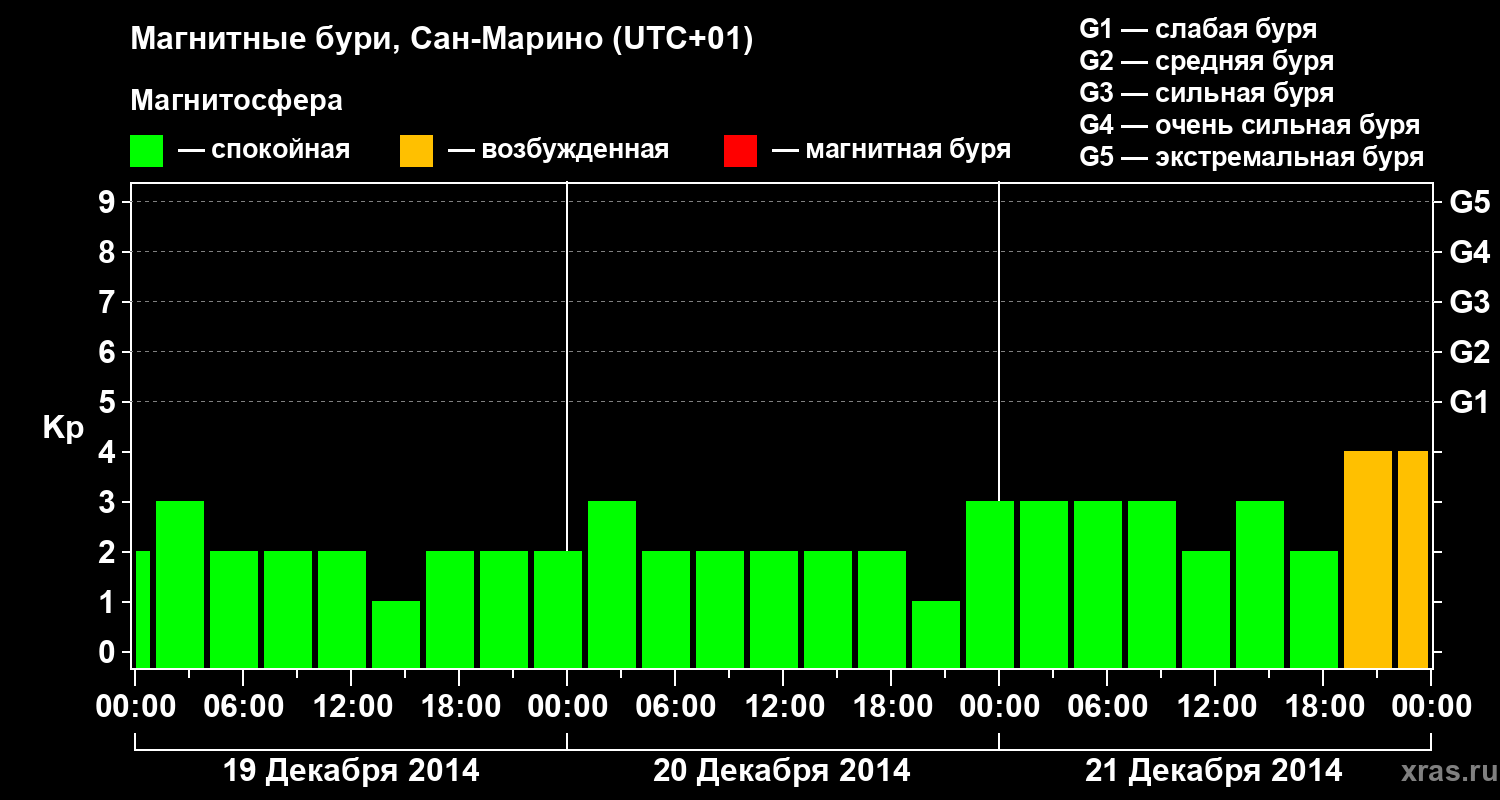Click the "Магнитосфера" heading

(x=236, y=101)
